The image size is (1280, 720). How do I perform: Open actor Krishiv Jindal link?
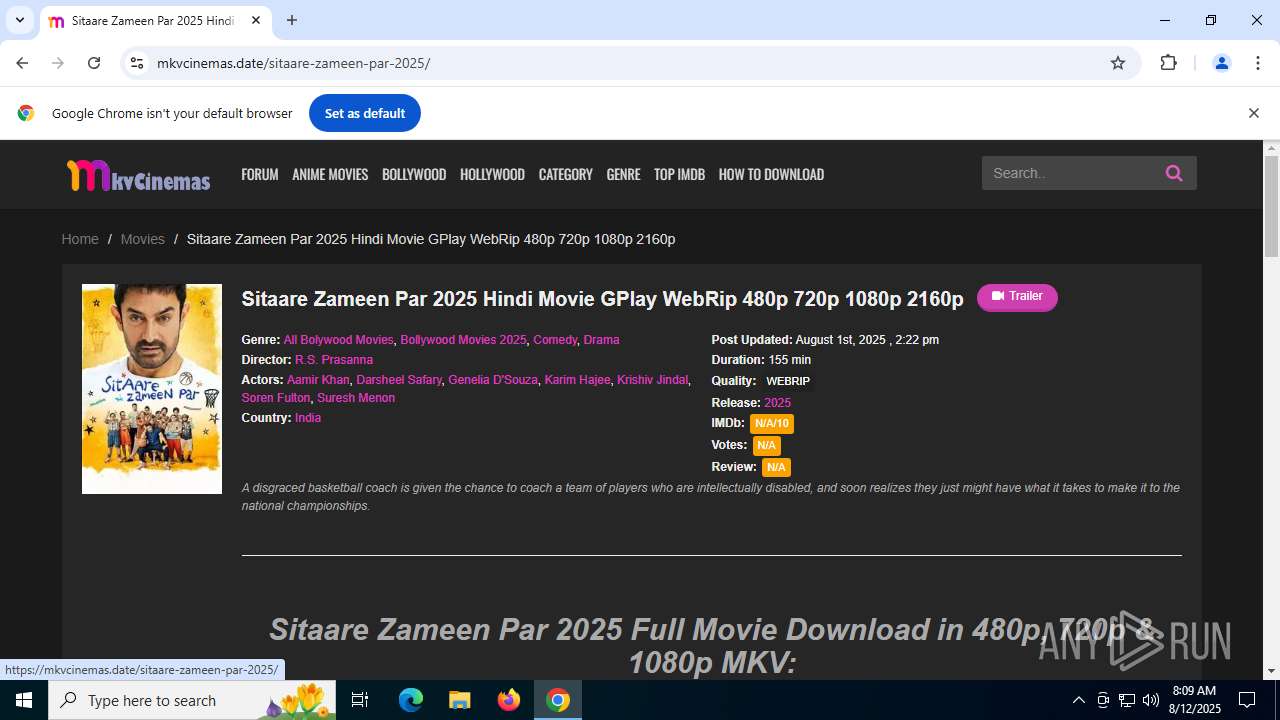[x=652, y=380]
